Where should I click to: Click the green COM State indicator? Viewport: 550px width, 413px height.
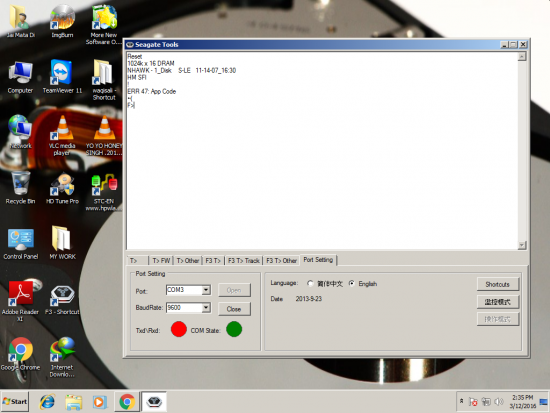click(234, 329)
